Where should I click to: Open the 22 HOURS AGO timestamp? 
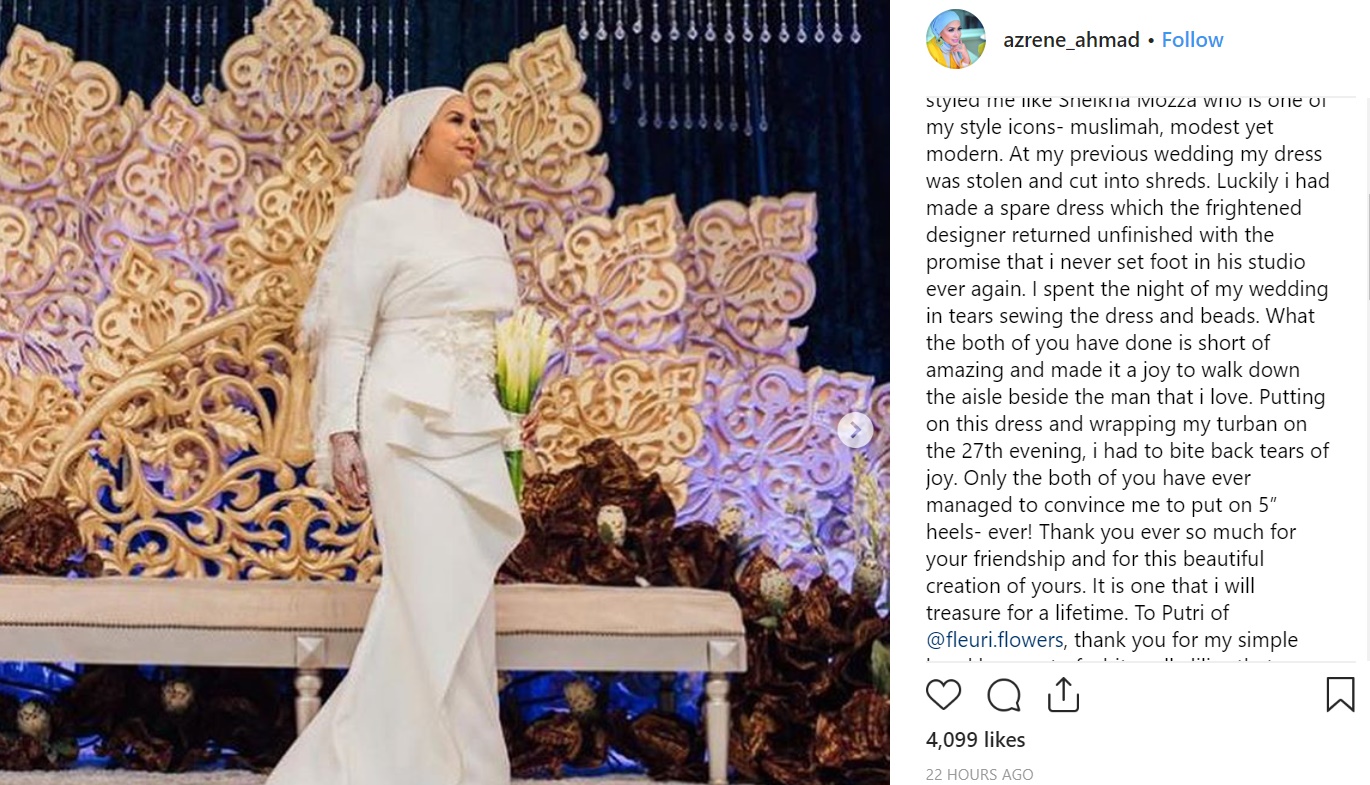tap(979, 774)
